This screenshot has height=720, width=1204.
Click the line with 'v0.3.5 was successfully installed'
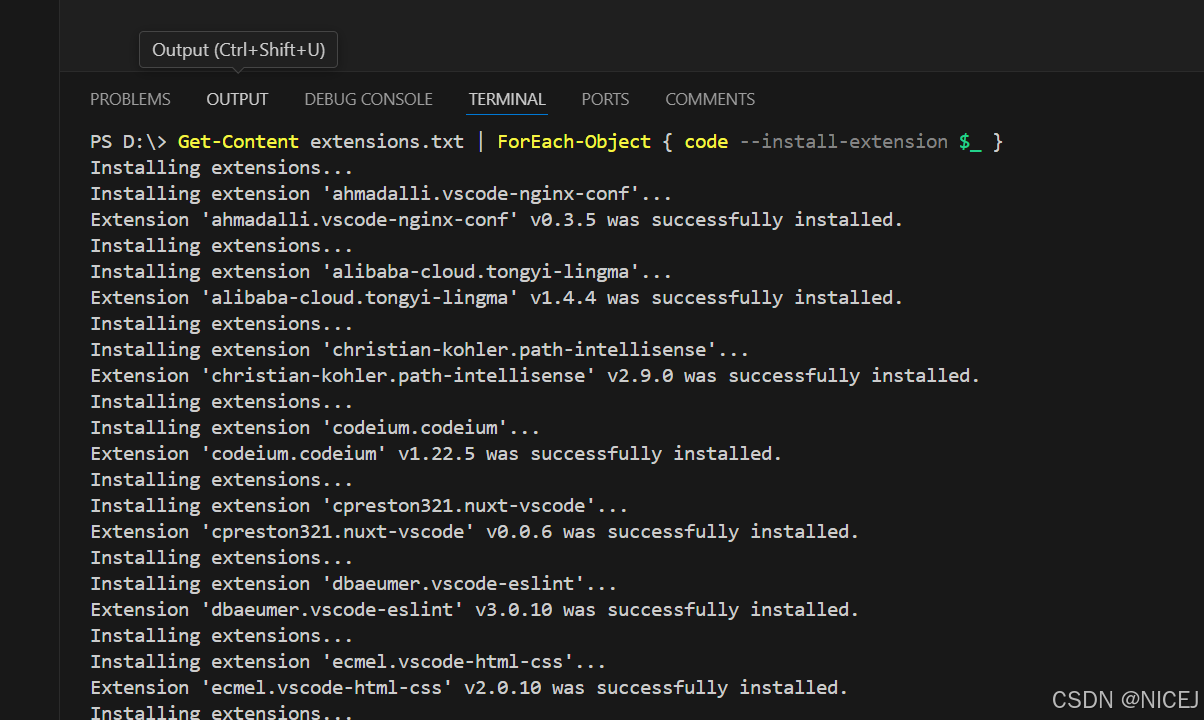point(497,220)
